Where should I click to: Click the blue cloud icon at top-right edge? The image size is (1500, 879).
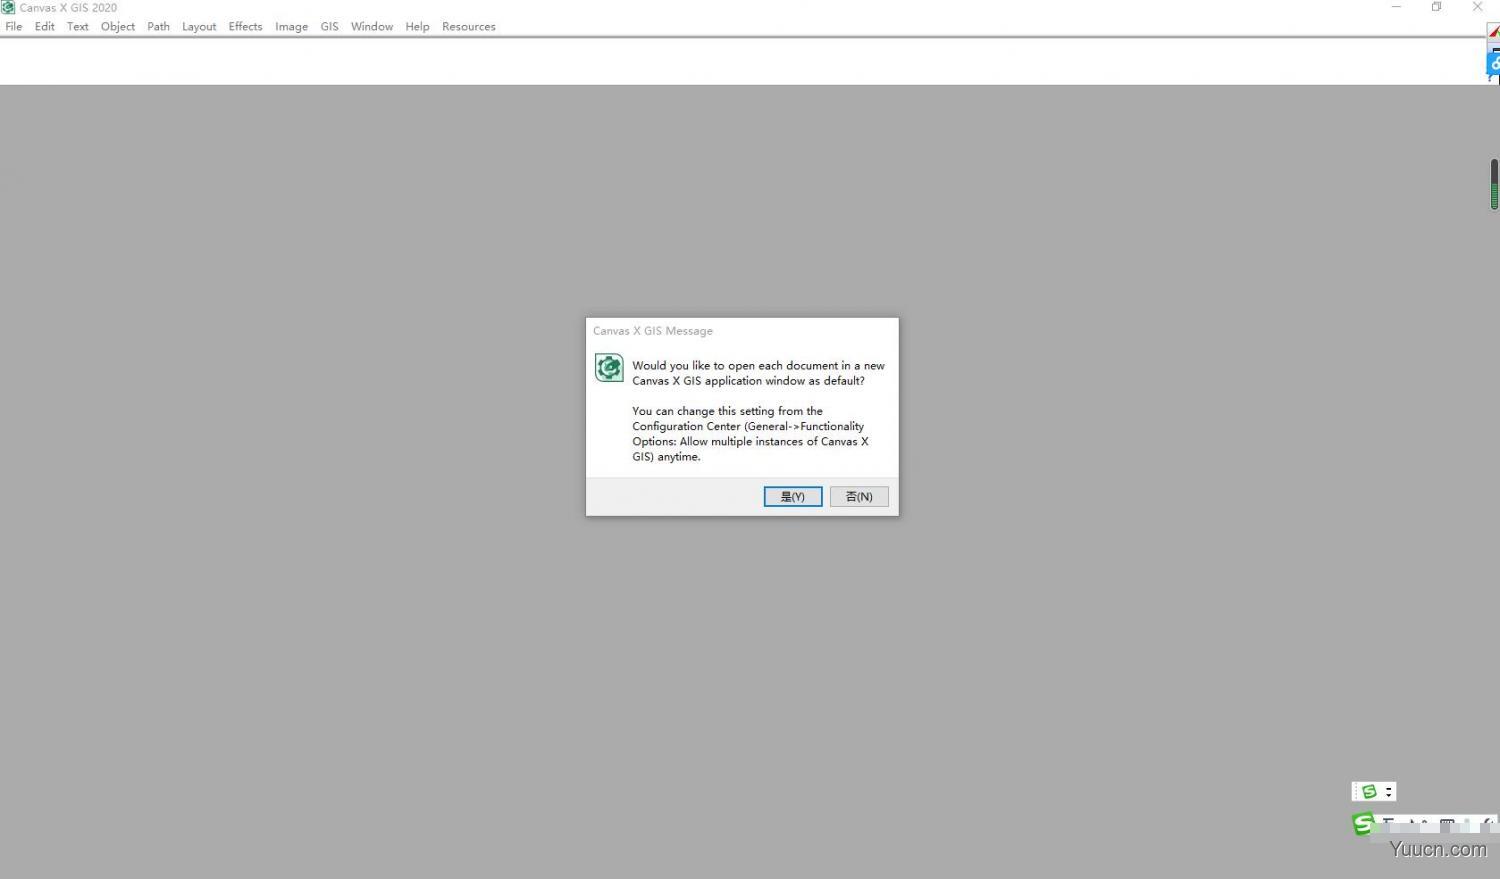point(1493,62)
